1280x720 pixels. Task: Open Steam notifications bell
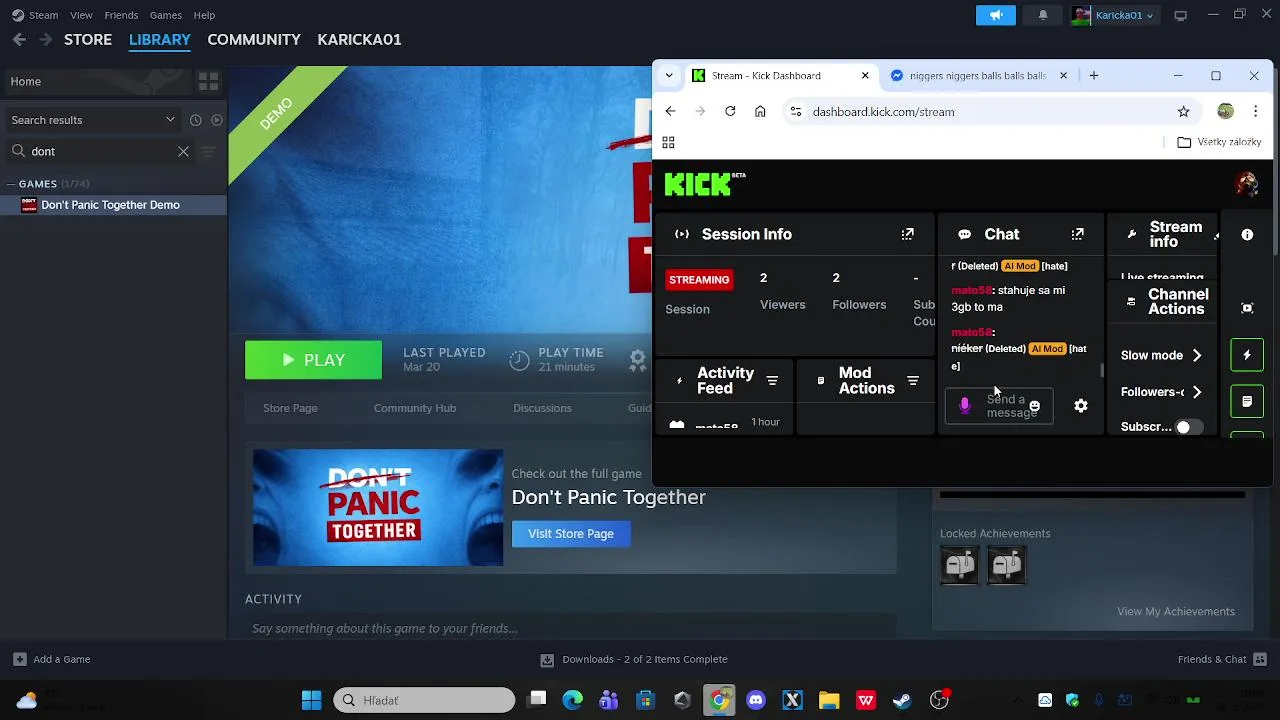tap(1043, 15)
